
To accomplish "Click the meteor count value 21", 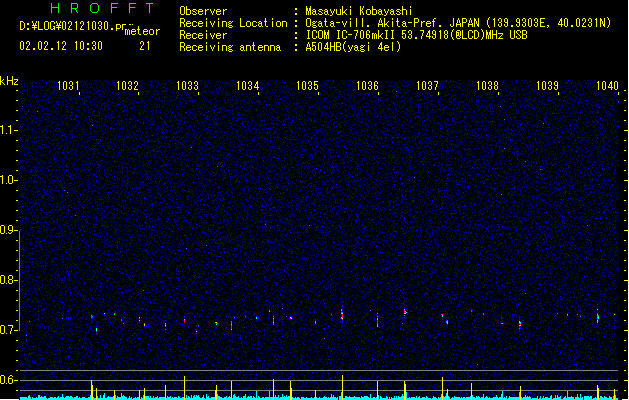I will click(145, 46).
